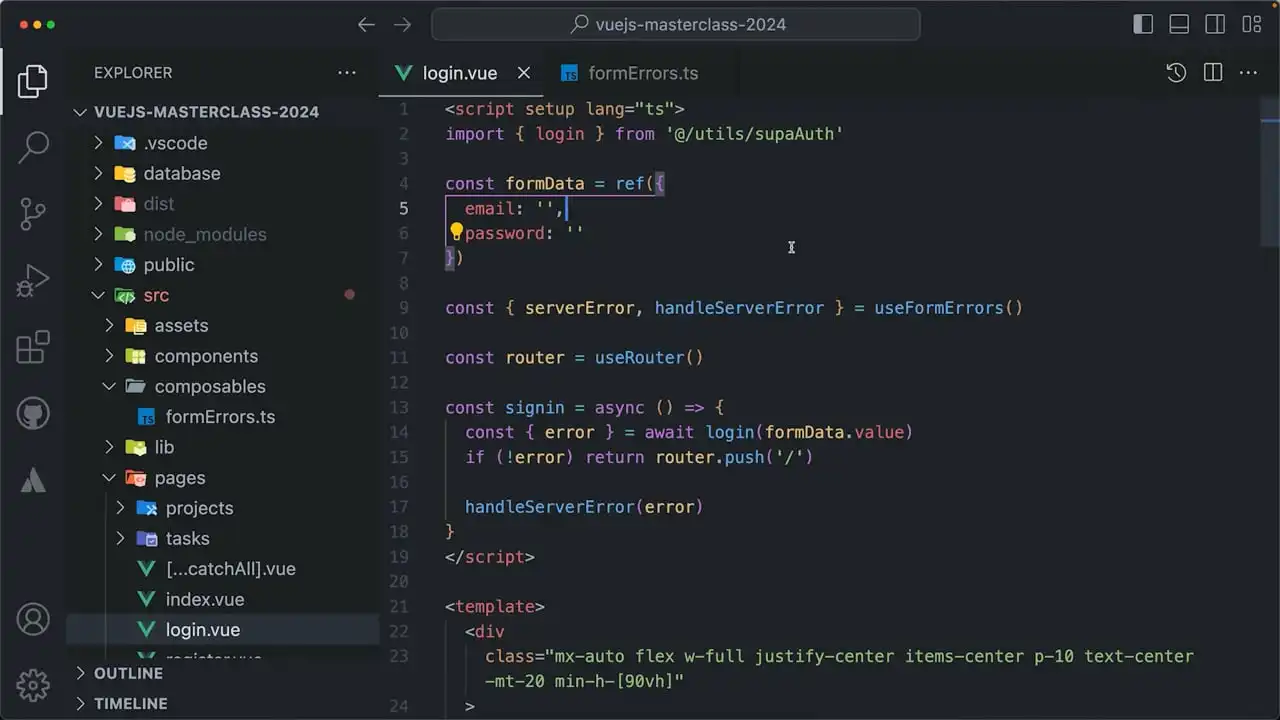
Task: Open the Atlassian view in activity bar
Action: 33,480
